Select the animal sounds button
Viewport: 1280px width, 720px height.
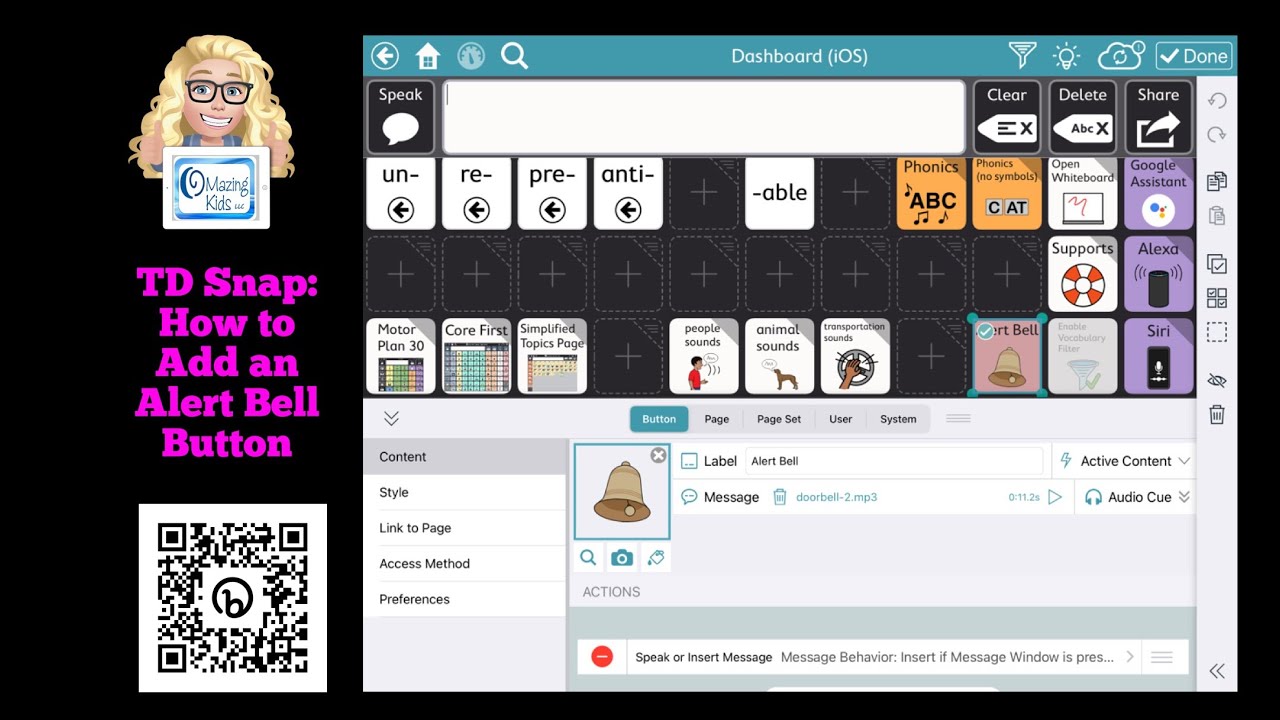[x=779, y=356]
